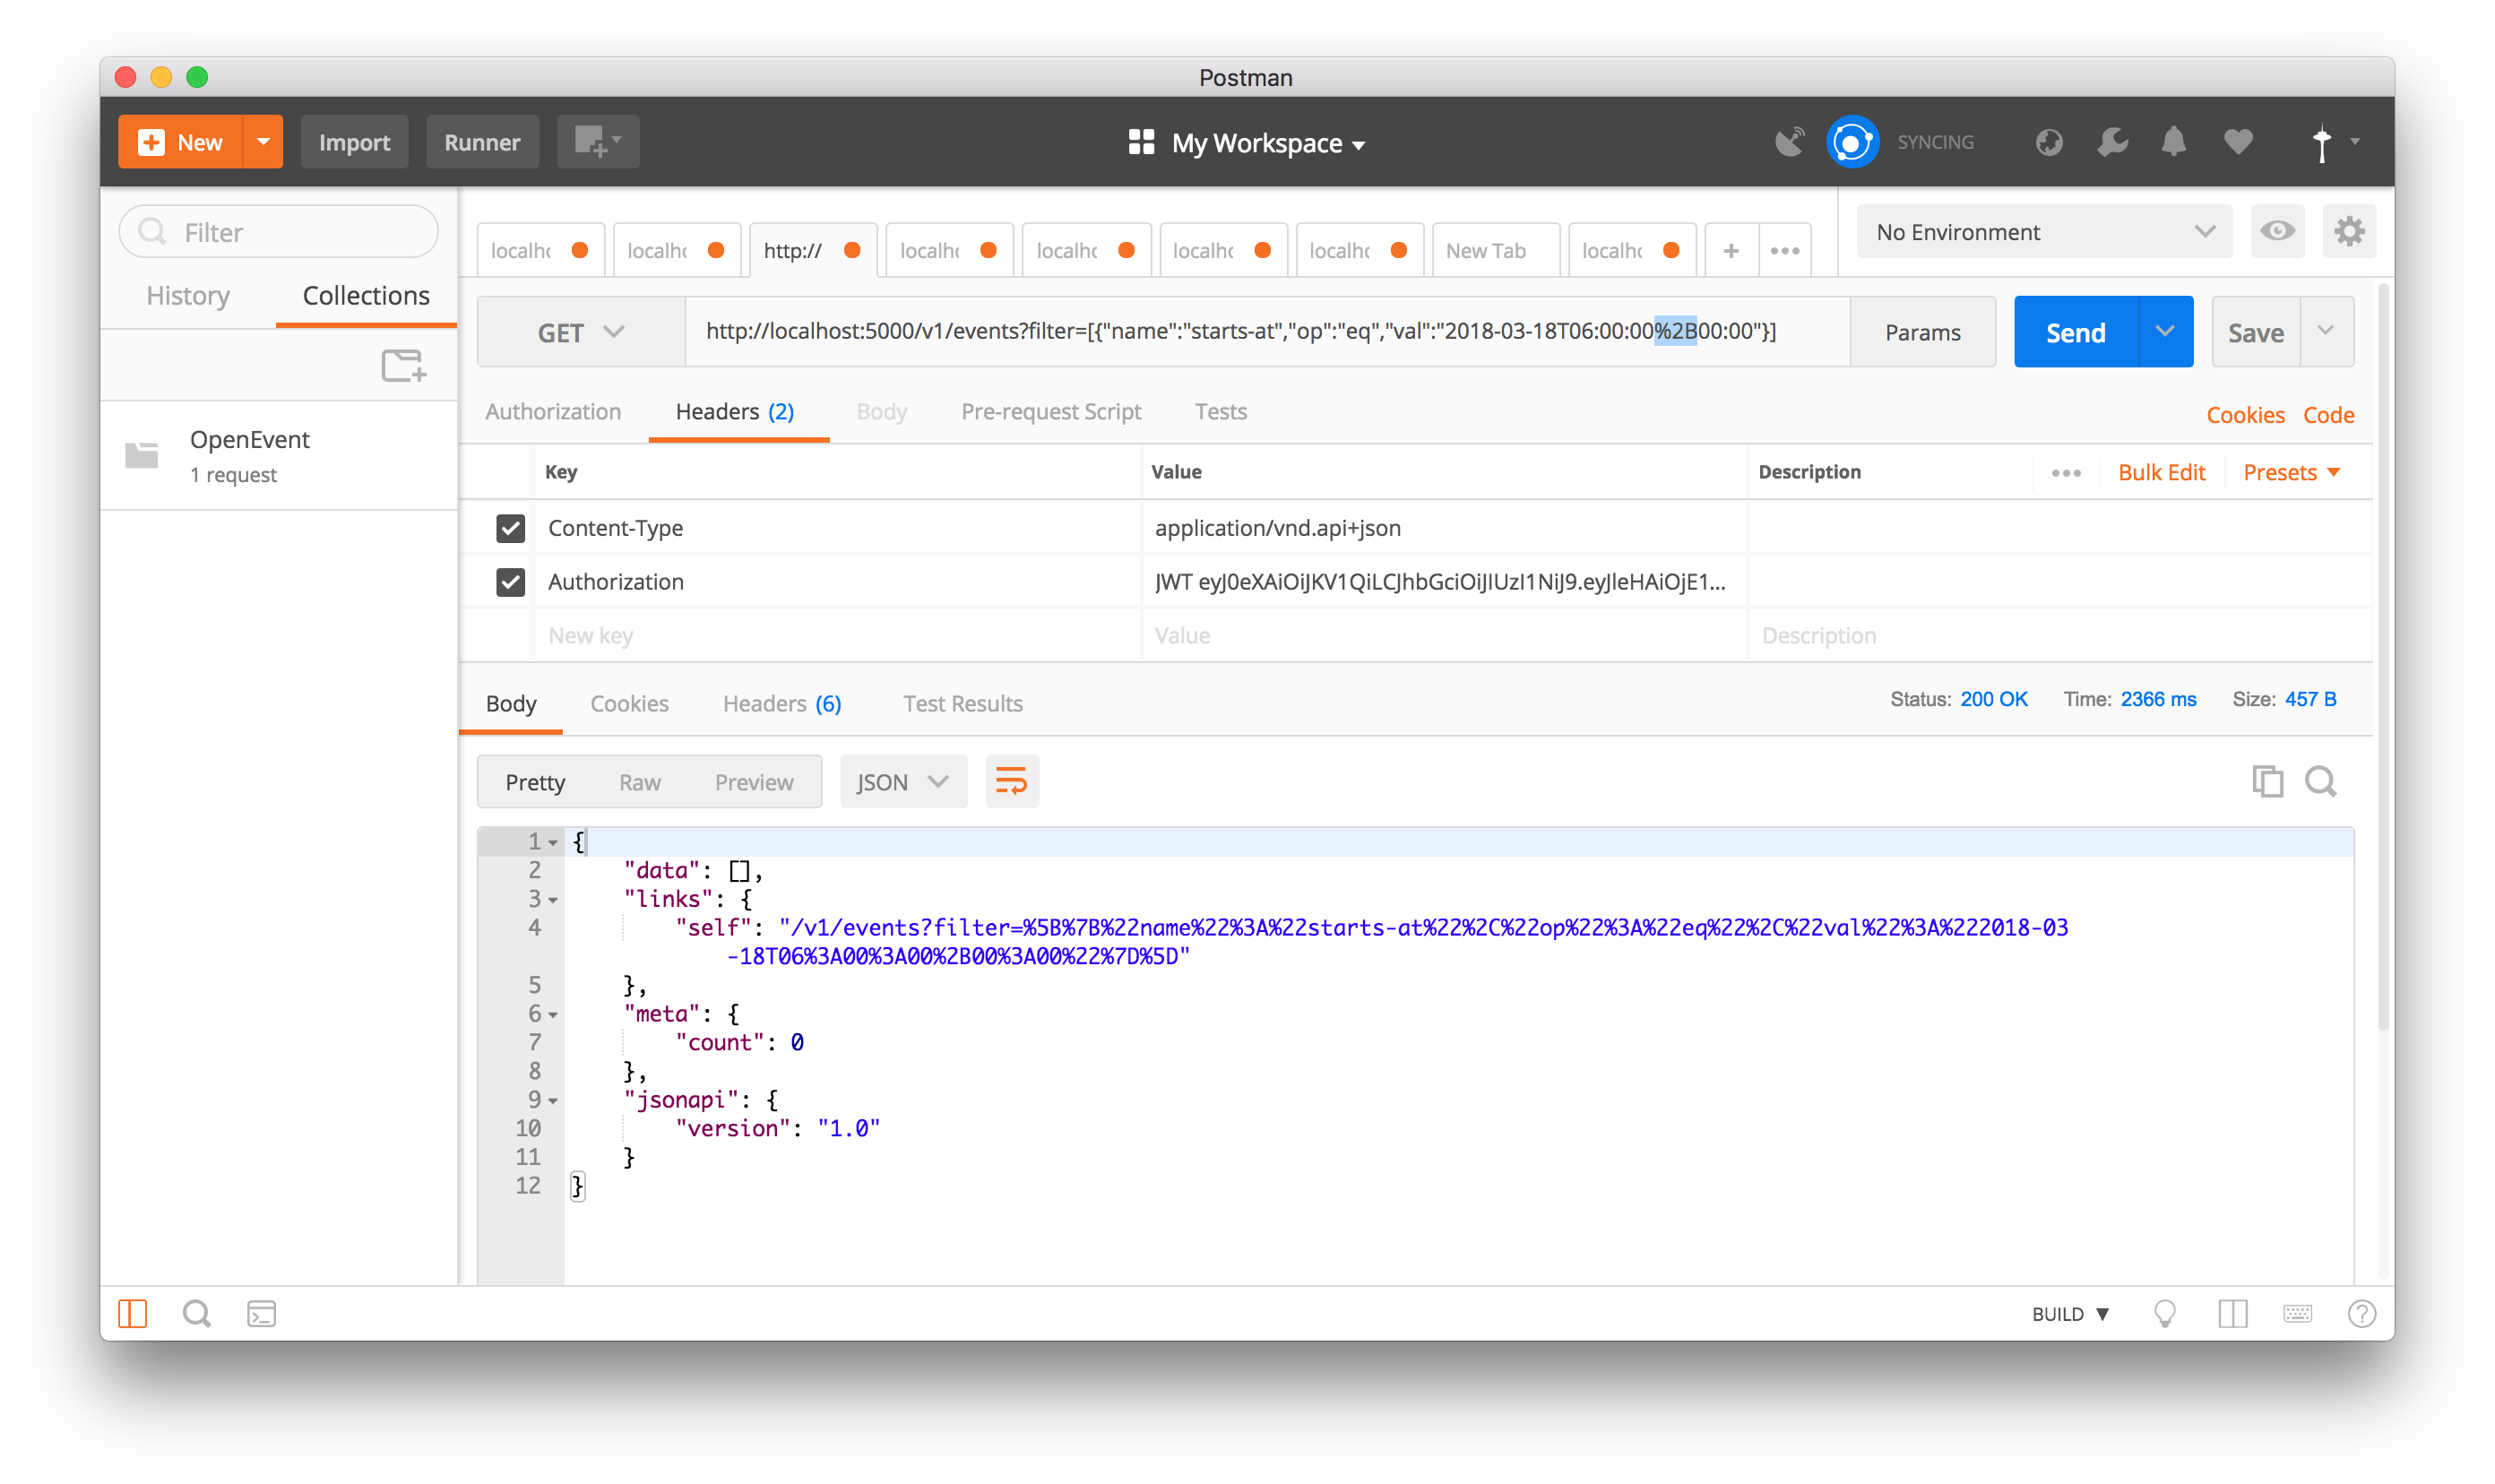2495x1484 pixels.
Task: Open find and replace icon in status bar
Action: [x=197, y=1313]
